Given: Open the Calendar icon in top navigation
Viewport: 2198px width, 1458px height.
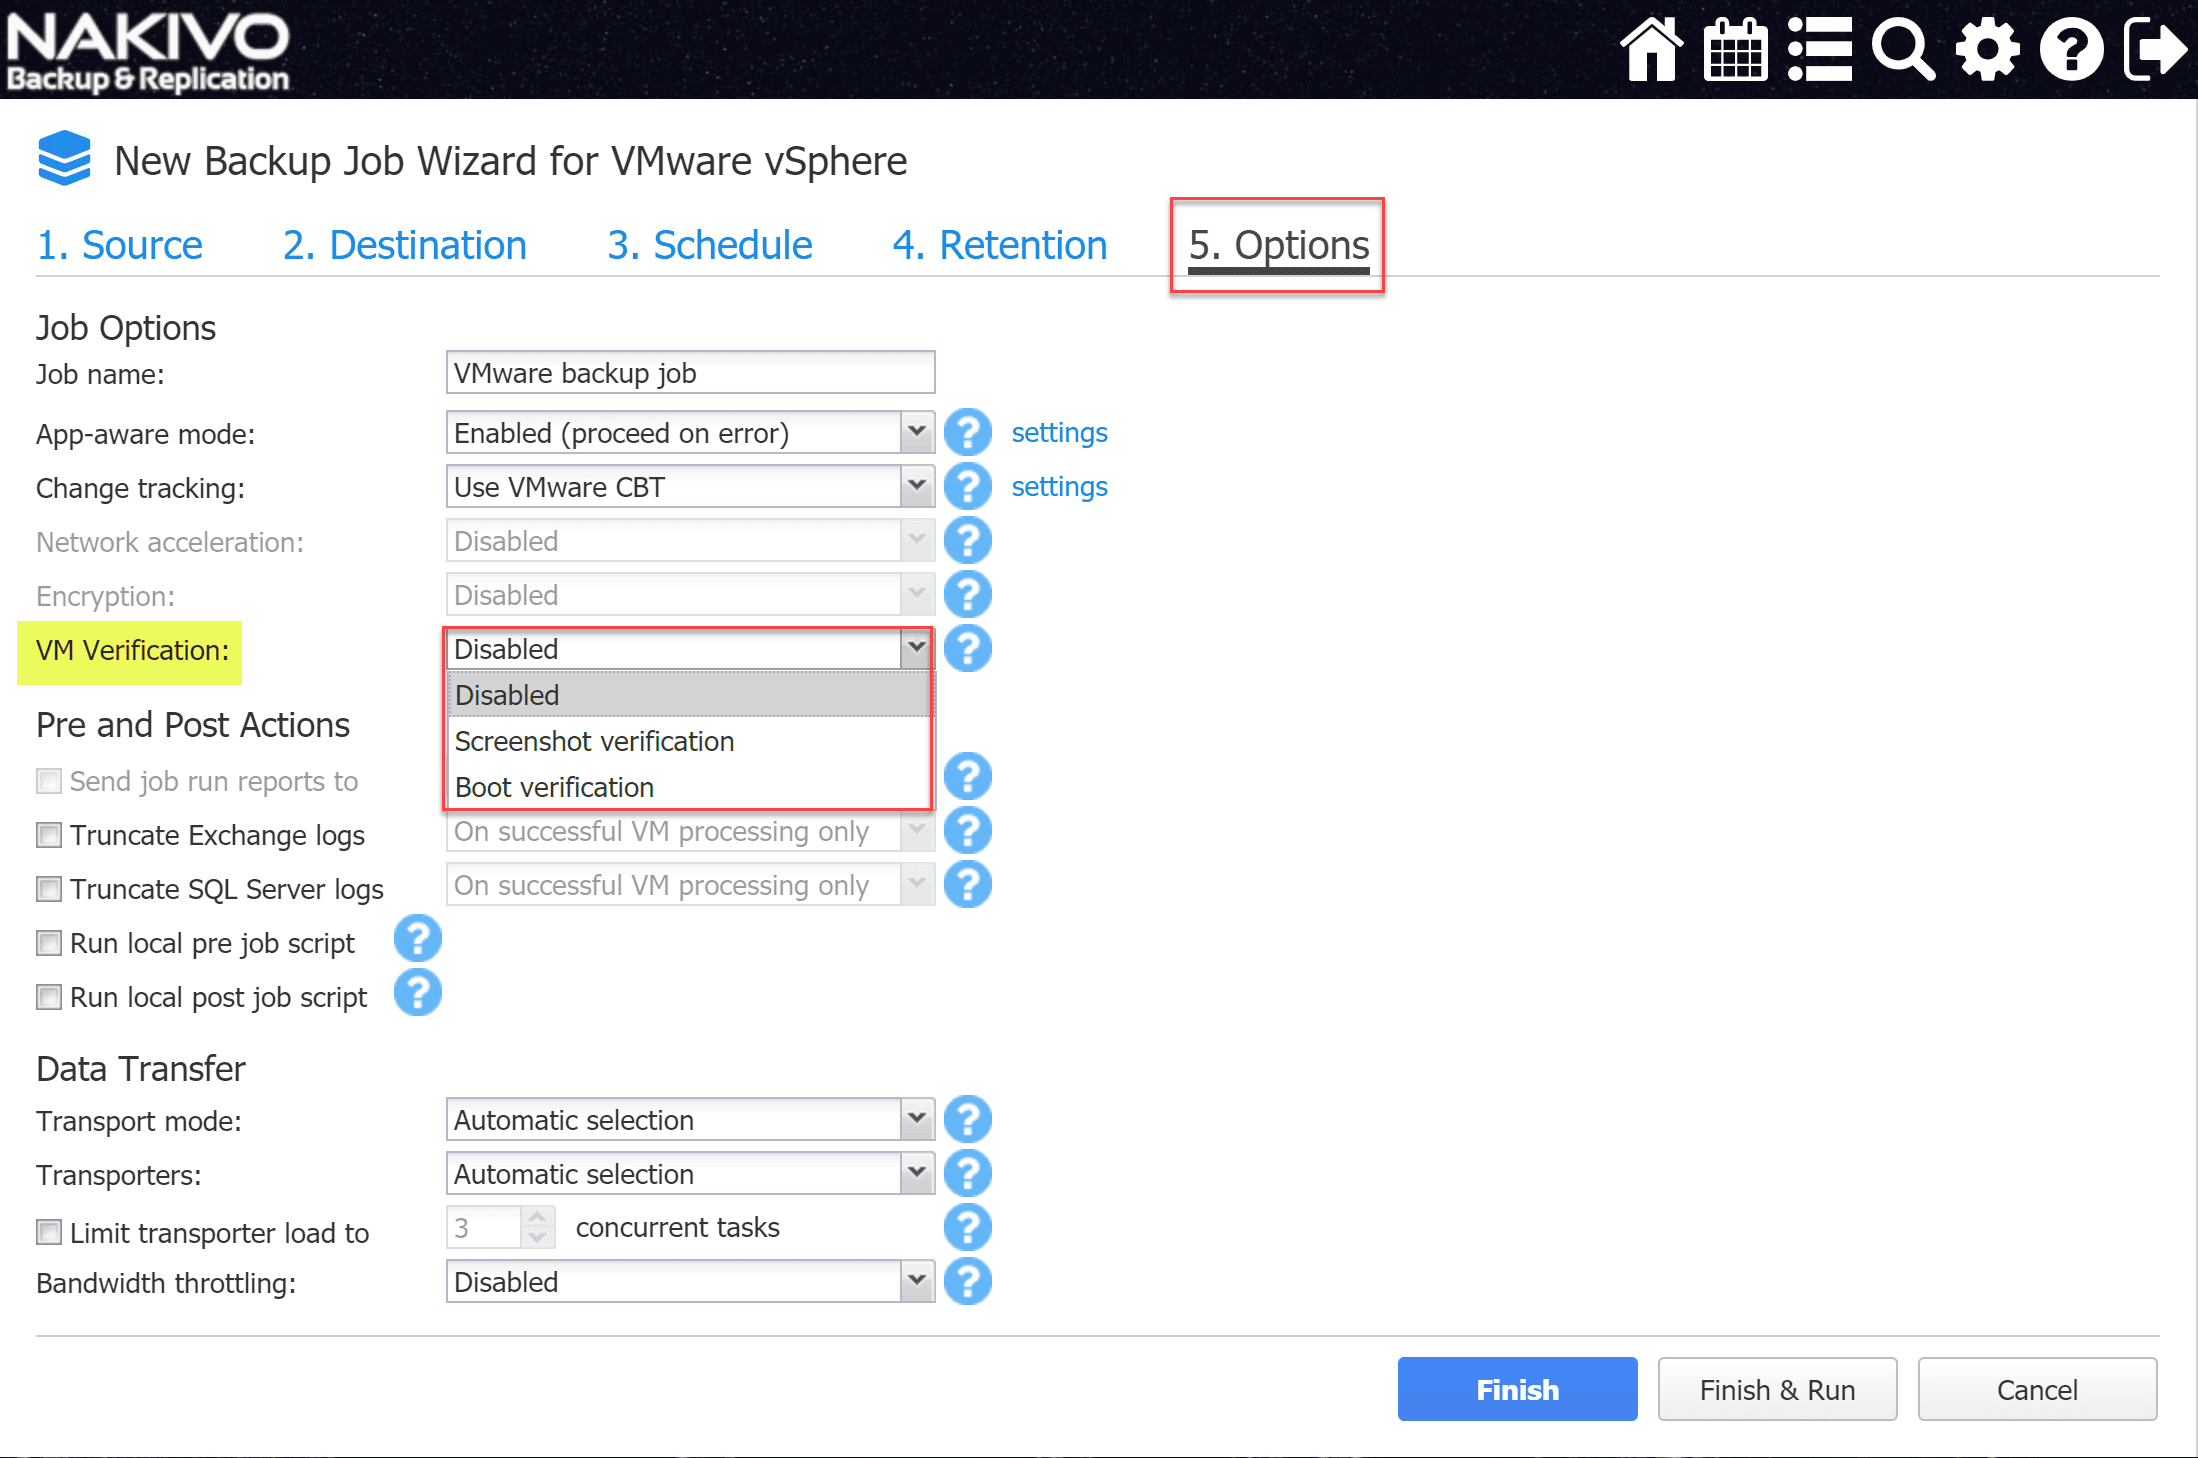Looking at the screenshot, I should (x=1735, y=48).
